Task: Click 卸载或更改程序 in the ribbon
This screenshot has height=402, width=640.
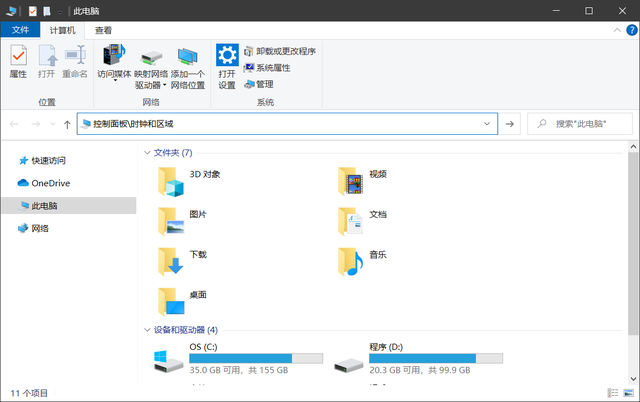Action: [279, 51]
